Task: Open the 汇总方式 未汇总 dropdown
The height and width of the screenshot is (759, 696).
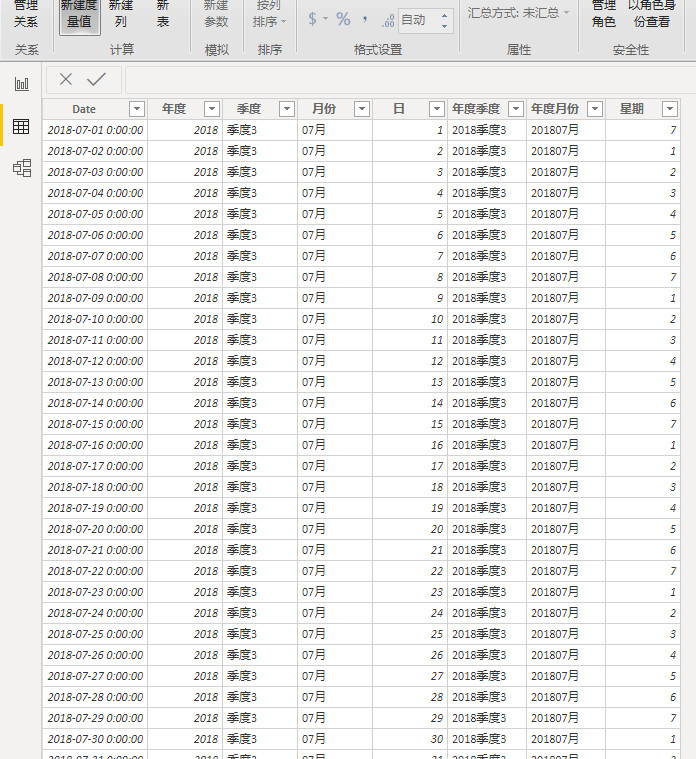Action: (x=518, y=13)
